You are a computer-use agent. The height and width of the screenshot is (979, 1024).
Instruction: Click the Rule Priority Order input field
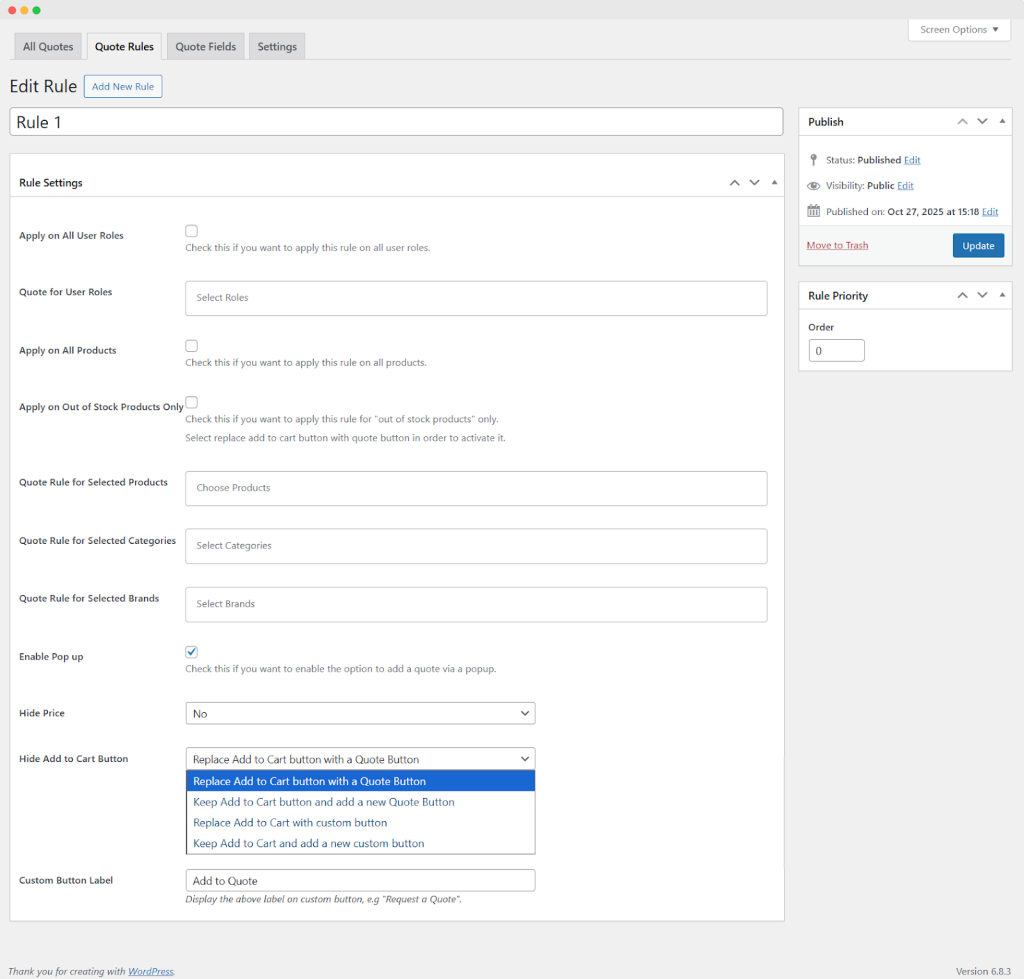point(836,351)
